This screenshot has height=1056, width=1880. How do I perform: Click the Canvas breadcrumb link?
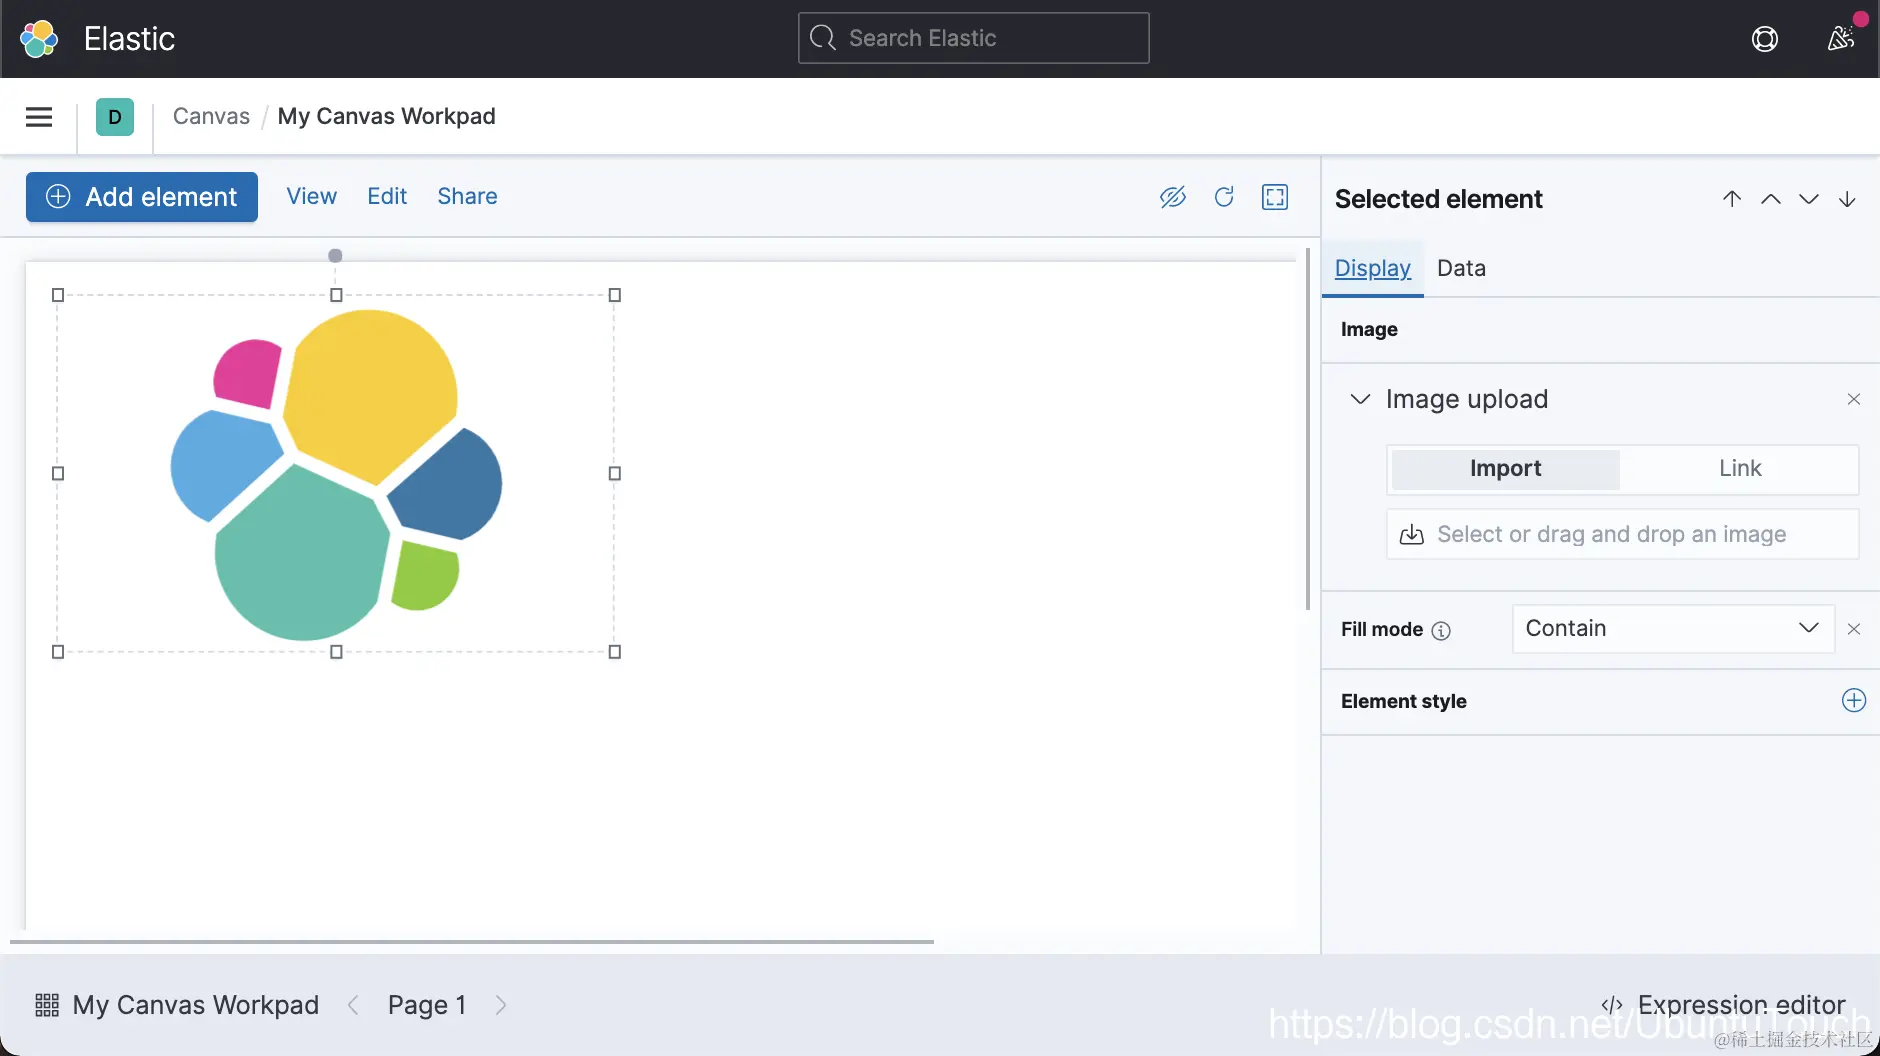pos(211,117)
